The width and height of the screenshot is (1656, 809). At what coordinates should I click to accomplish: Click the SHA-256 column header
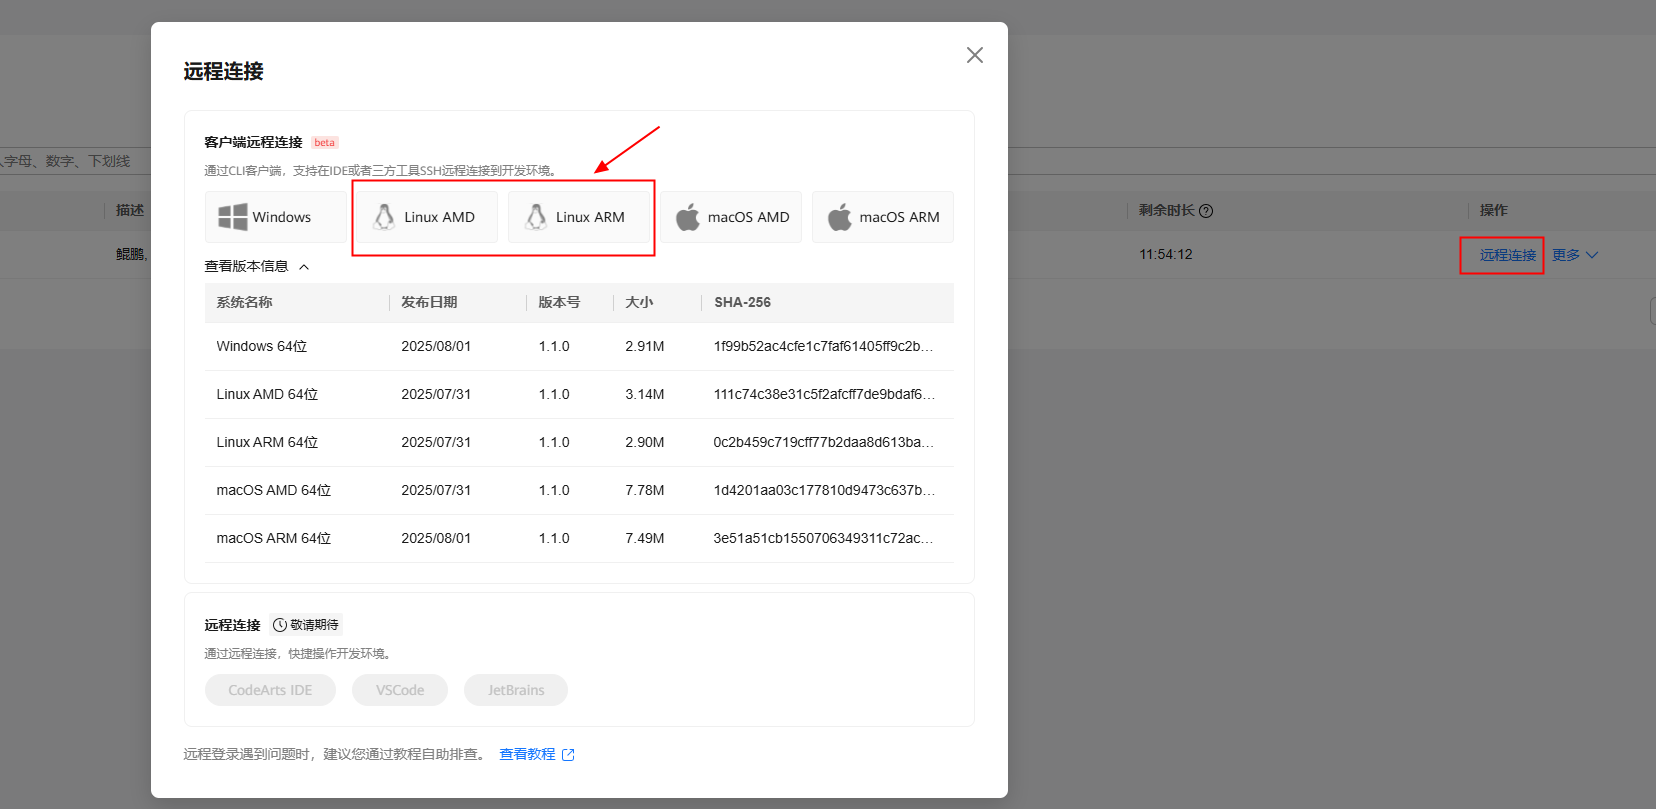(x=742, y=302)
